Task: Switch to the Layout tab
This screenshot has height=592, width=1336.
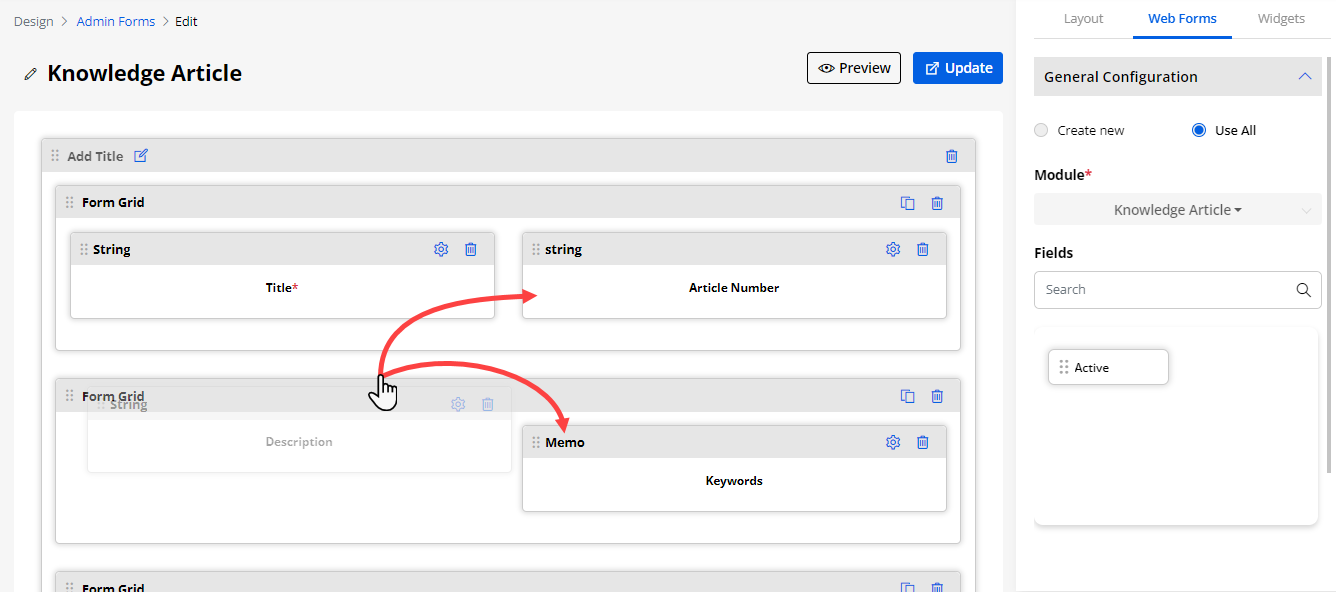Action: pyautogui.click(x=1083, y=19)
